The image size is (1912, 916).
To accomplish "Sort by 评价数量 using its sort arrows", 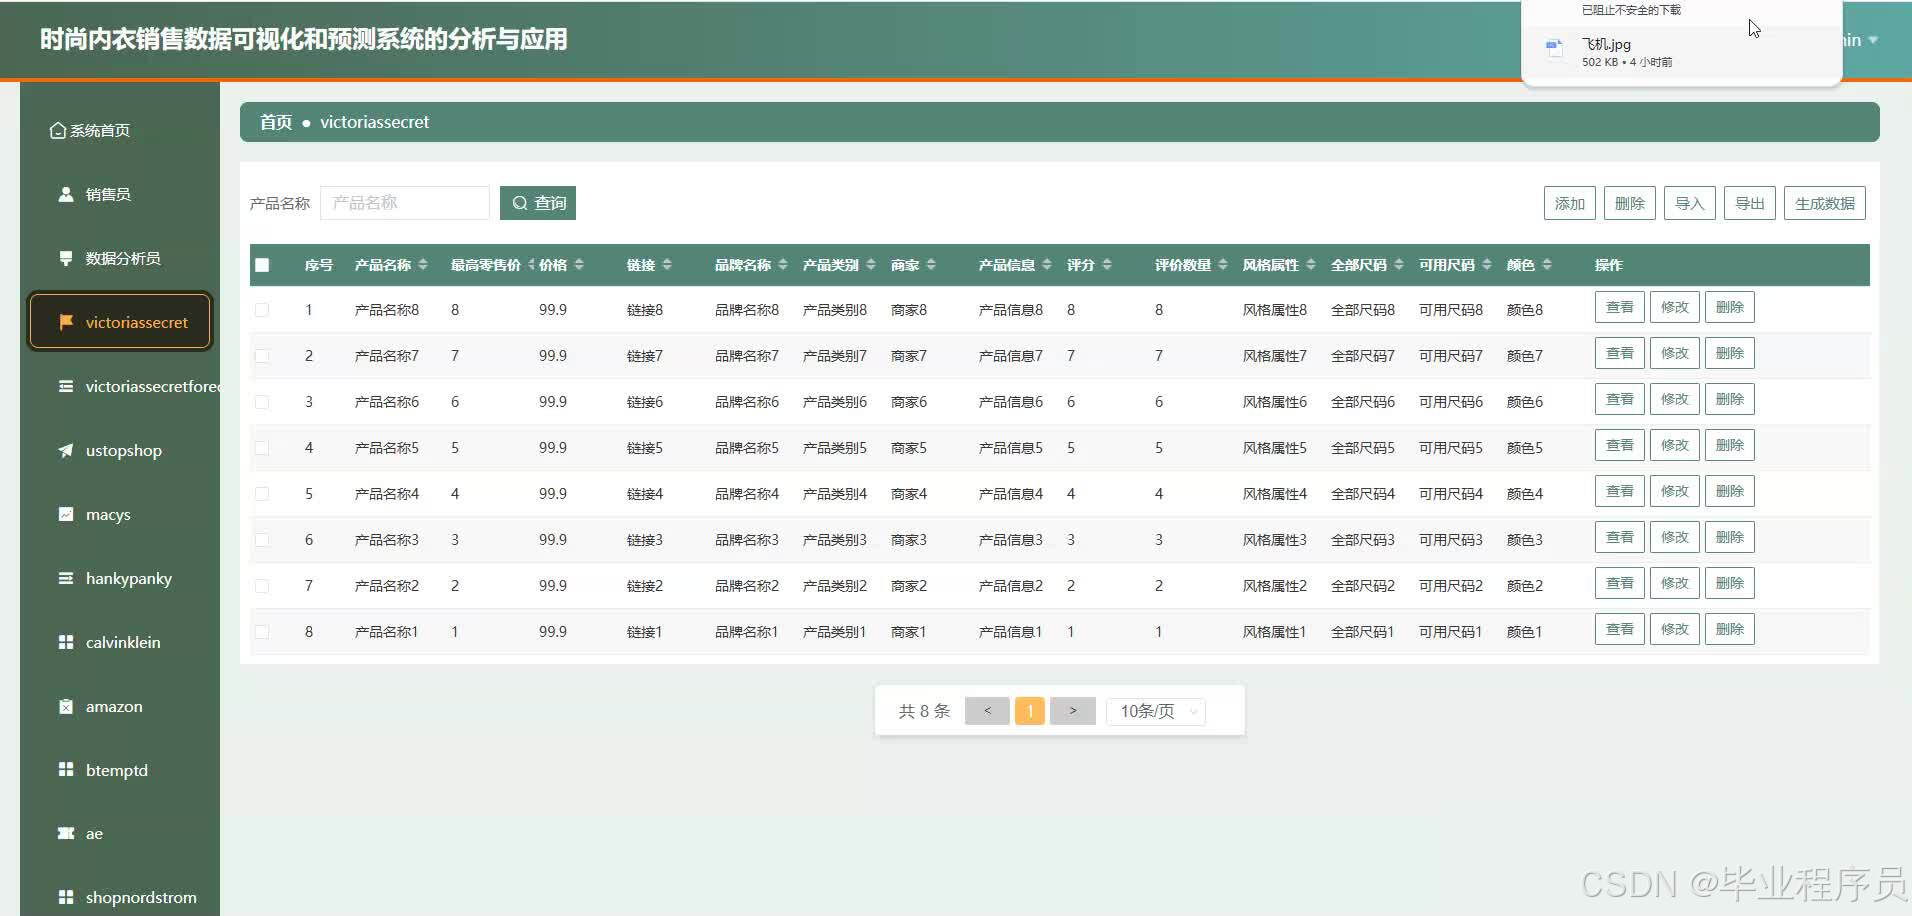I will pos(1223,265).
